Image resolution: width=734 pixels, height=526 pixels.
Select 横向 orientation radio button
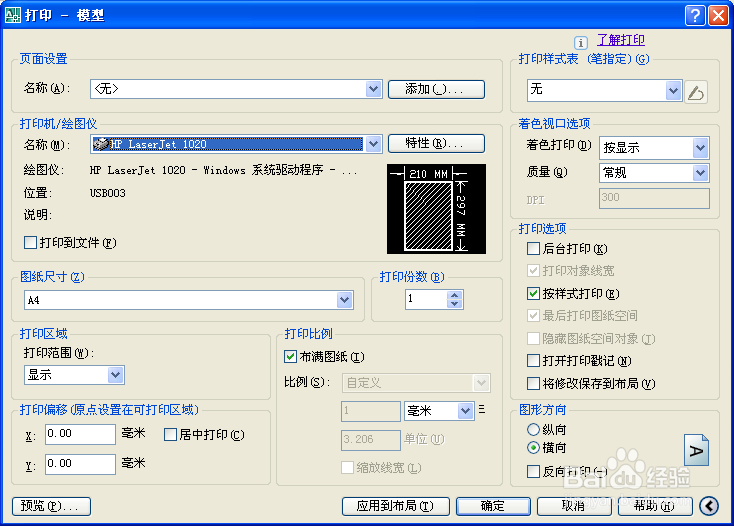[x=533, y=448]
